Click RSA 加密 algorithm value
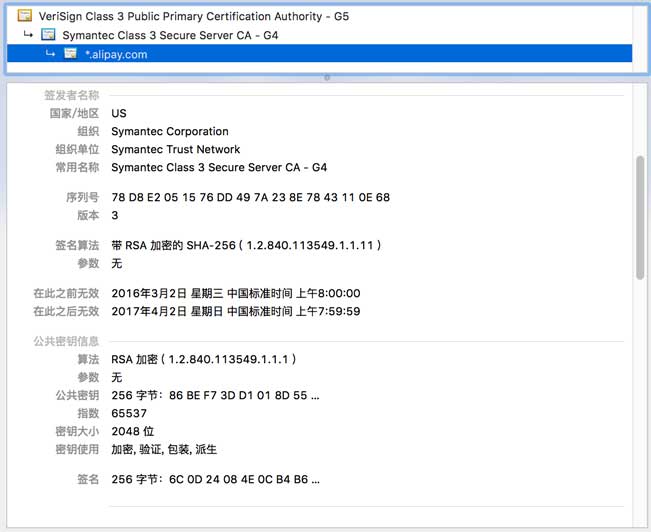The image size is (651, 532). click(204, 359)
